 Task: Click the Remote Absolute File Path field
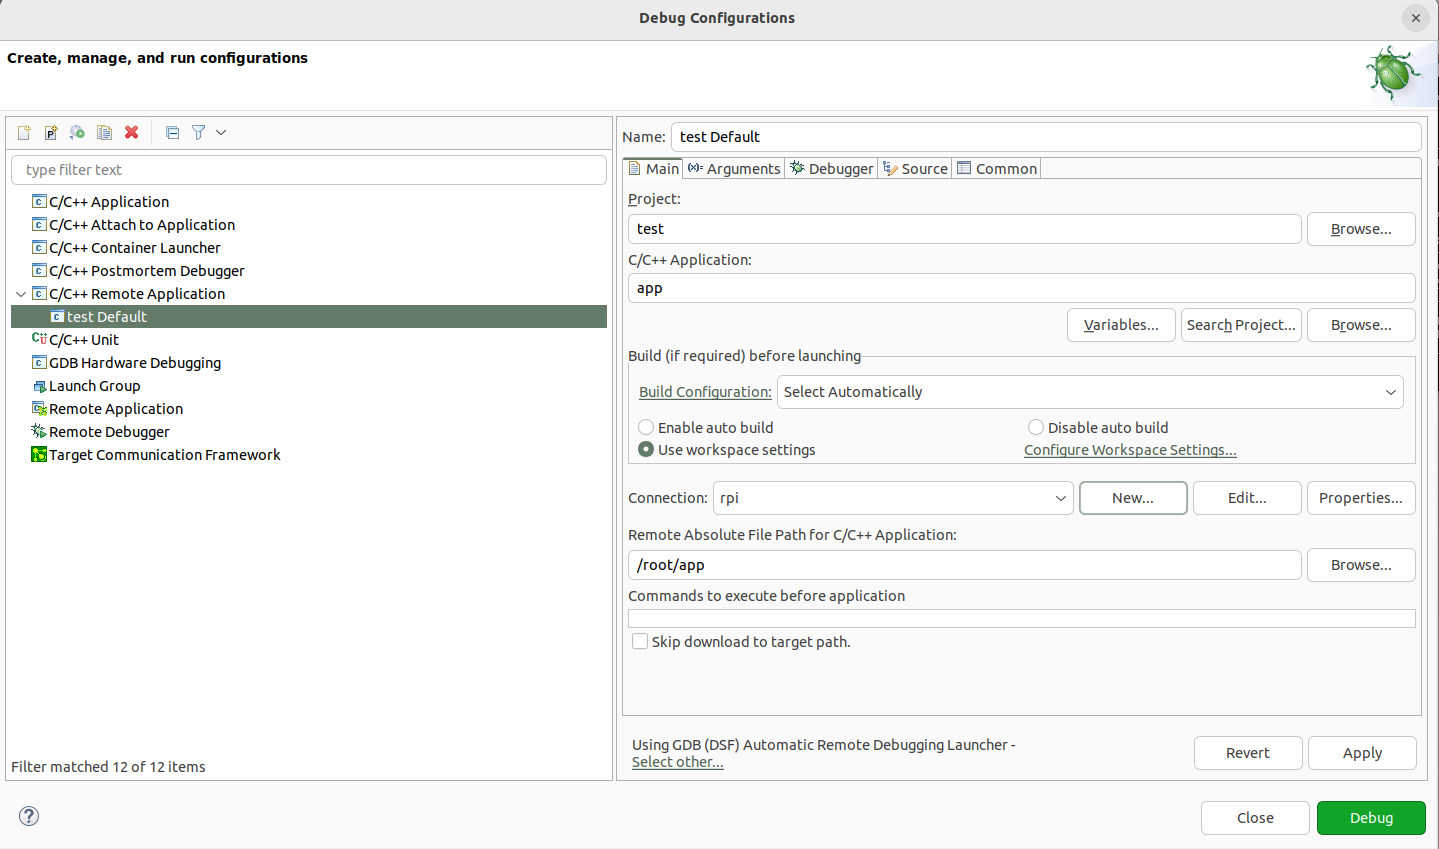point(964,565)
